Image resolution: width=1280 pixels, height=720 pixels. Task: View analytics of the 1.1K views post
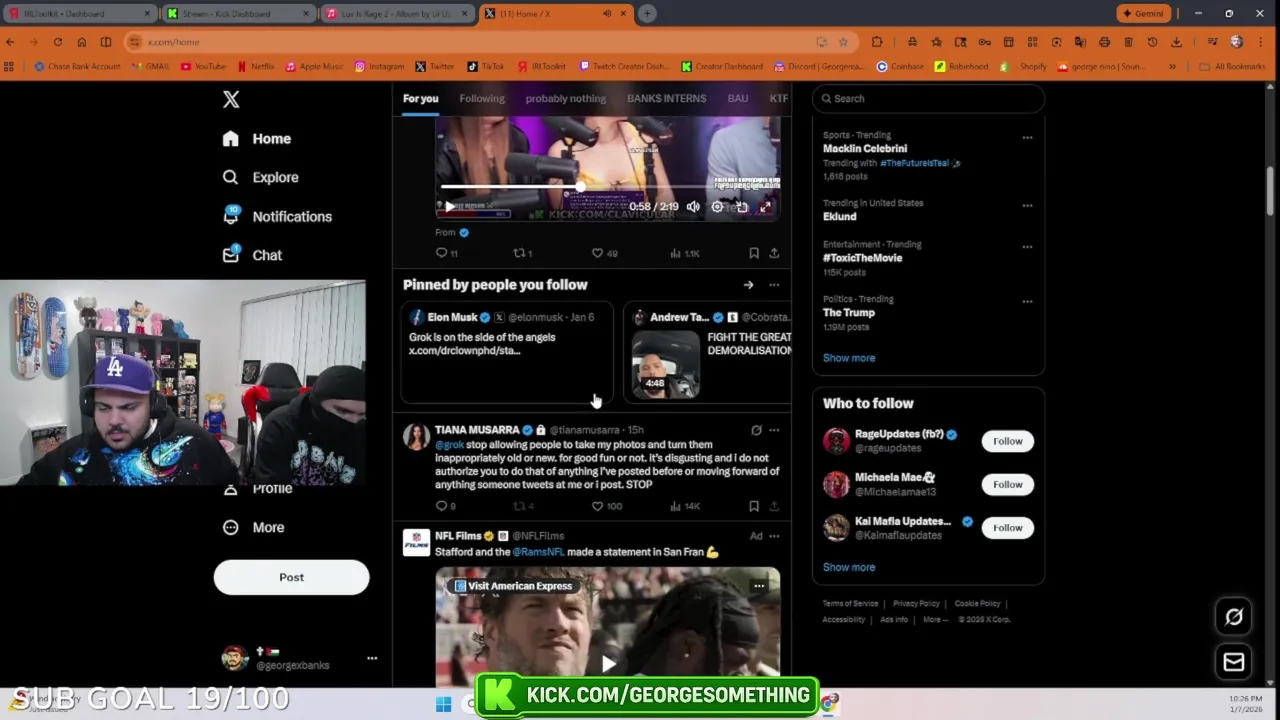(x=685, y=253)
